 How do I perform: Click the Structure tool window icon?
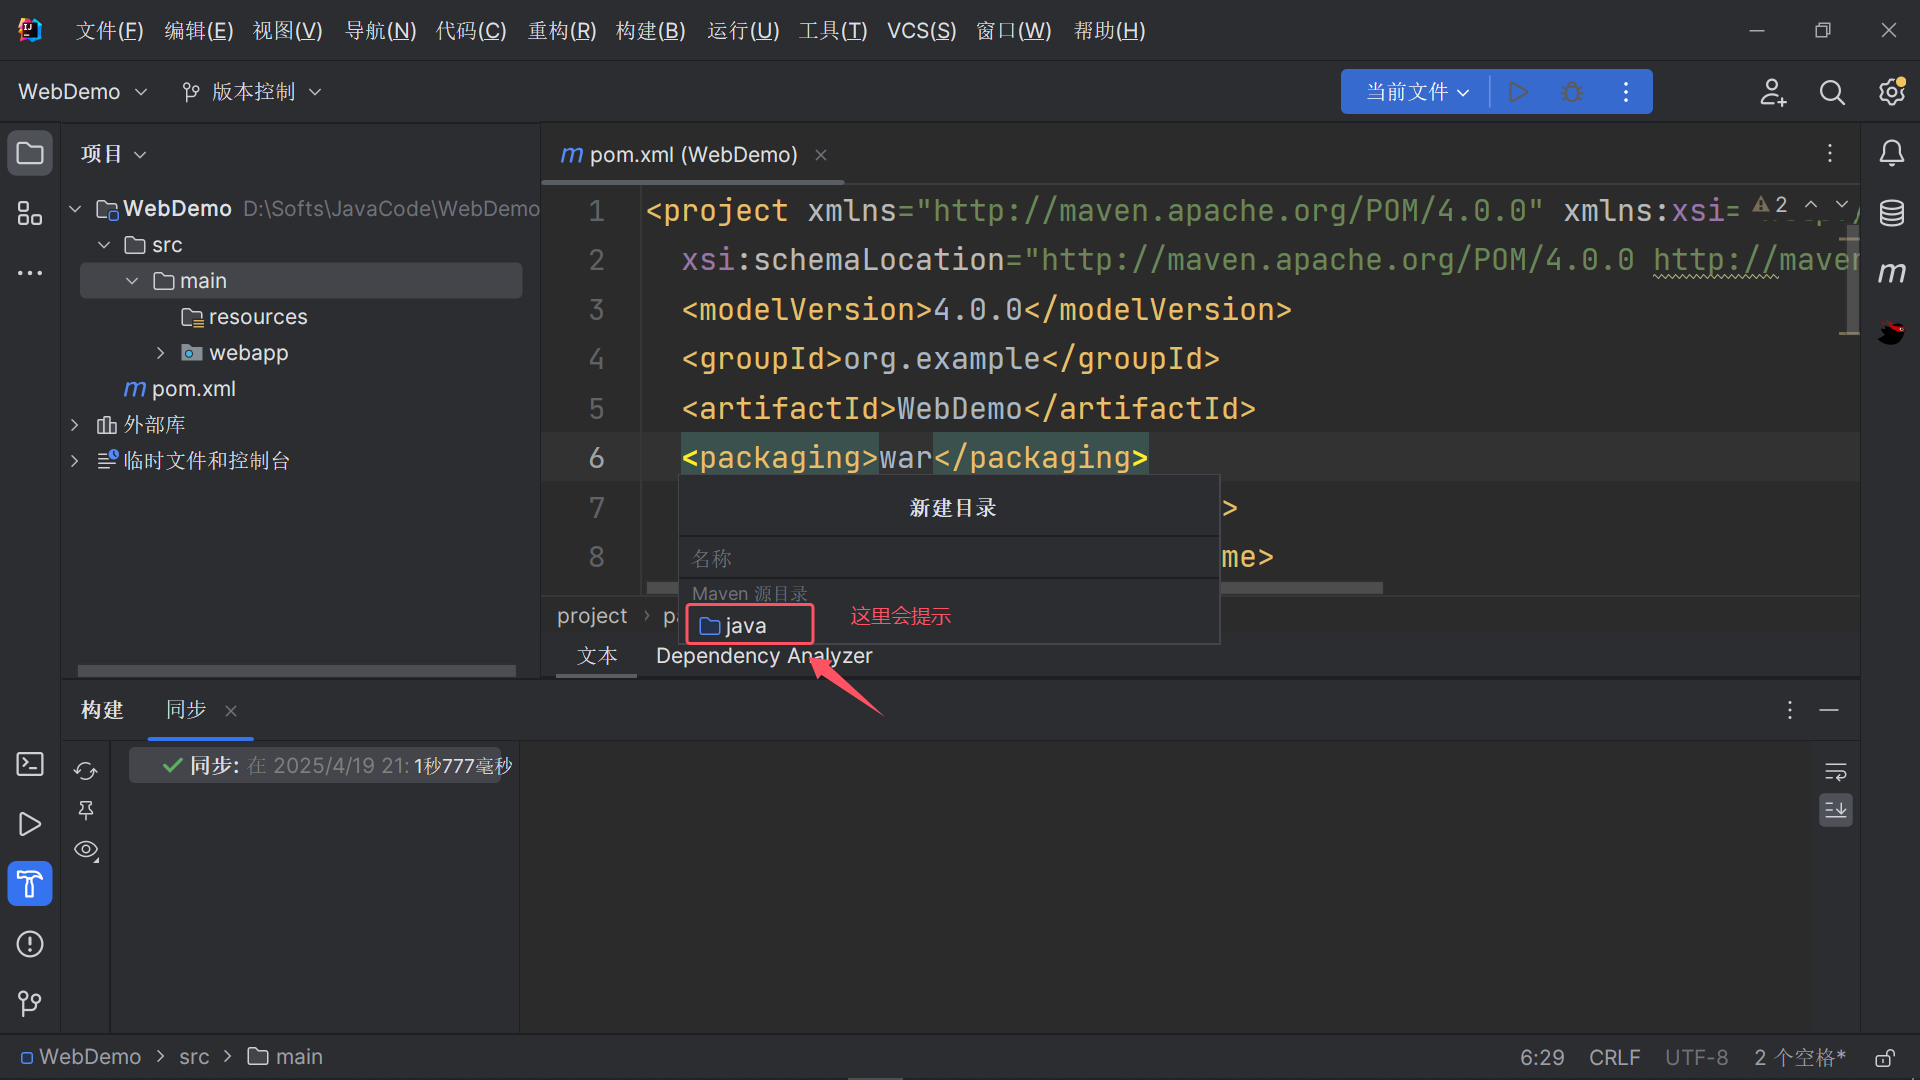(x=30, y=213)
